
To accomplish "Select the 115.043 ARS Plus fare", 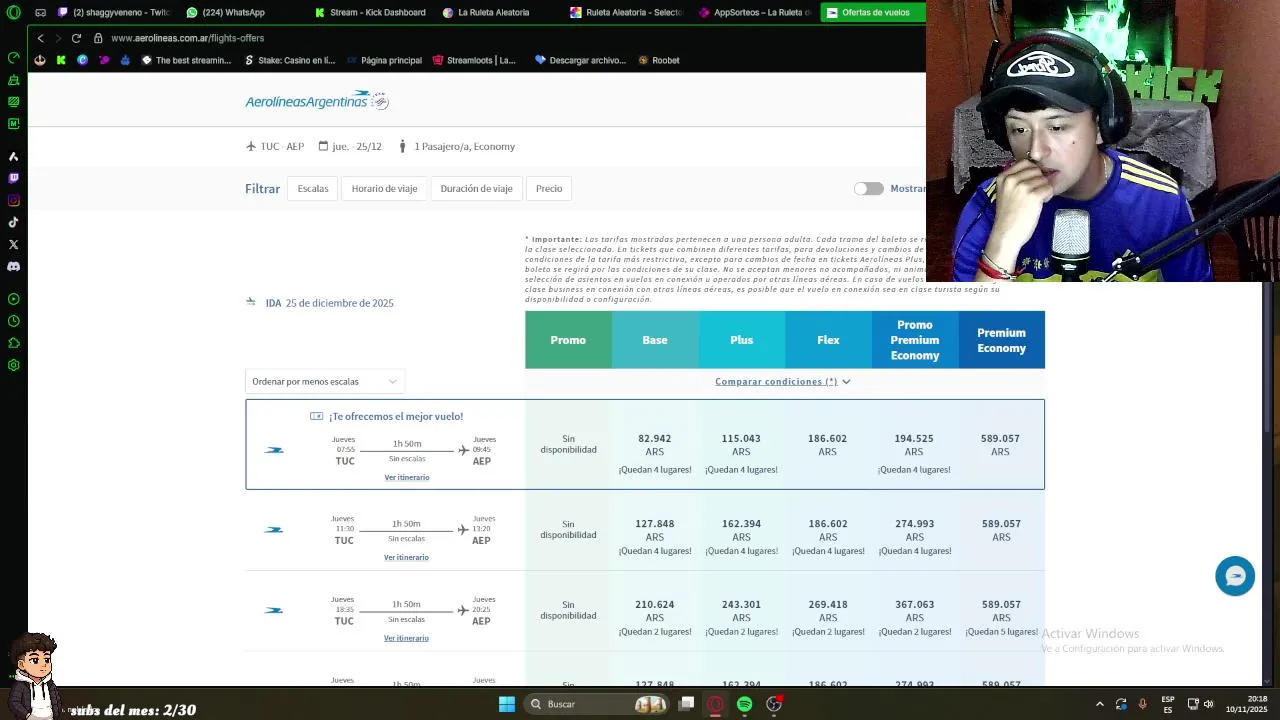I will pos(741,445).
